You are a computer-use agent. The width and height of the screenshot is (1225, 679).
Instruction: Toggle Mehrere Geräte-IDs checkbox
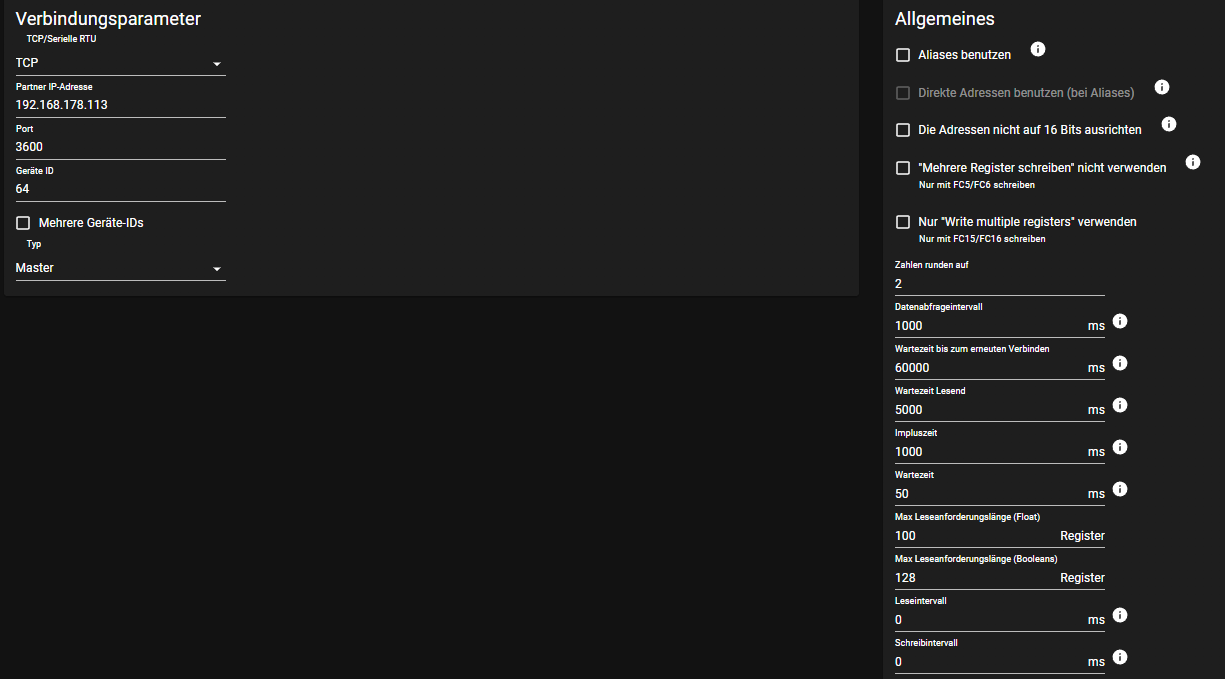[23, 223]
